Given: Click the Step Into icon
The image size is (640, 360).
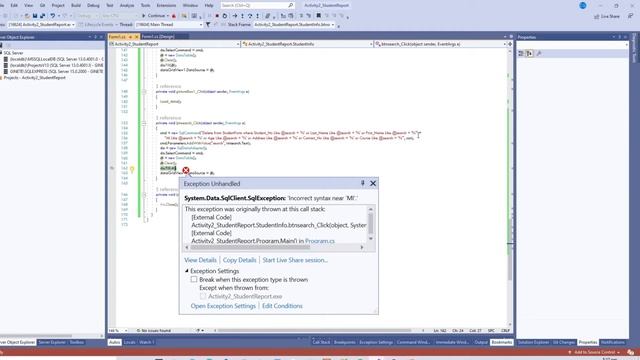Looking at the screenshot, I should point(242,16).
